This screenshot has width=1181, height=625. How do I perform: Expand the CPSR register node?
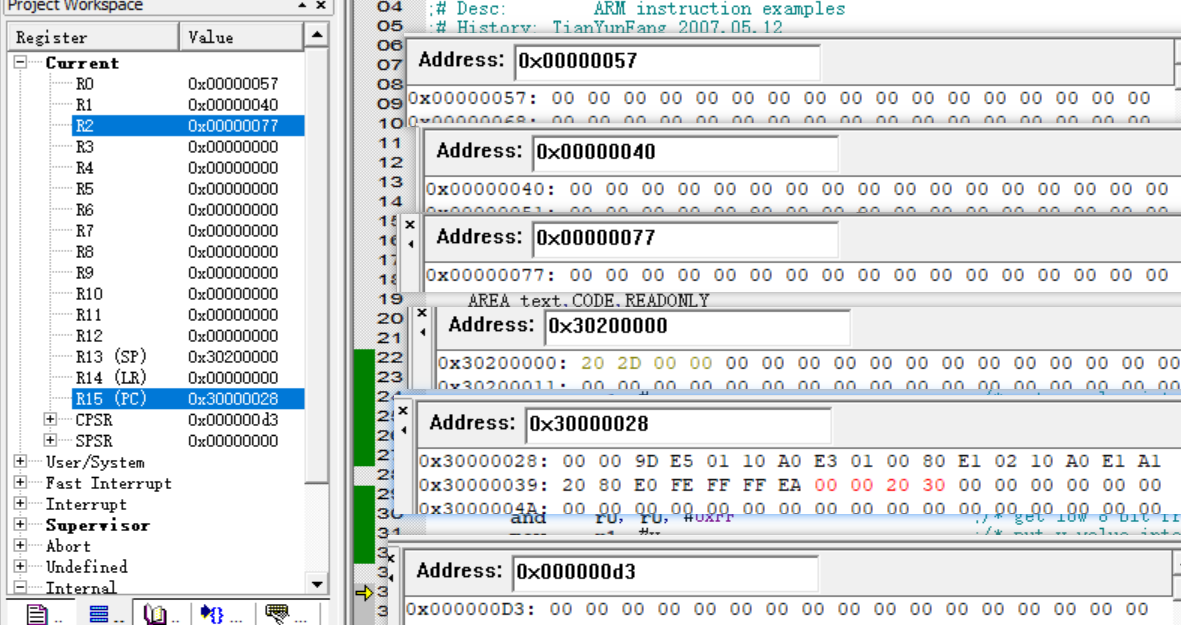coord(50,419)
